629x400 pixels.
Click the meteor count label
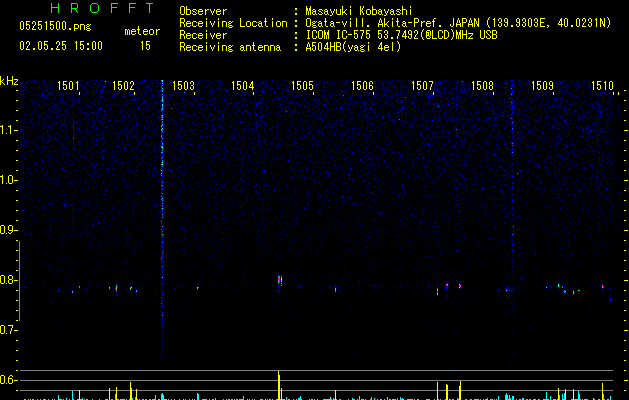(x=142, y=31)
